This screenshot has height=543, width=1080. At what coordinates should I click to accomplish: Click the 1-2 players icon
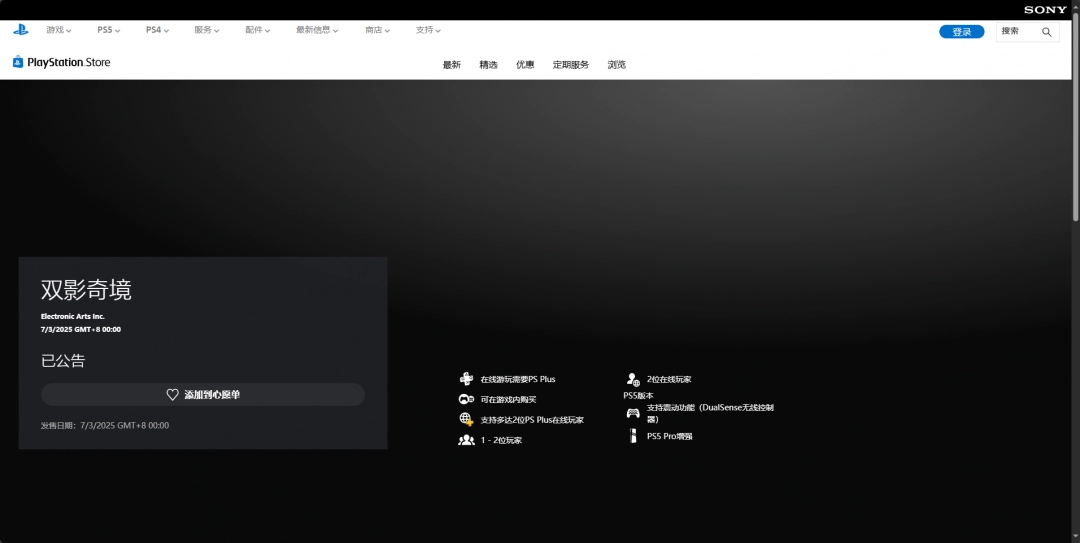[x=466, y=440]
